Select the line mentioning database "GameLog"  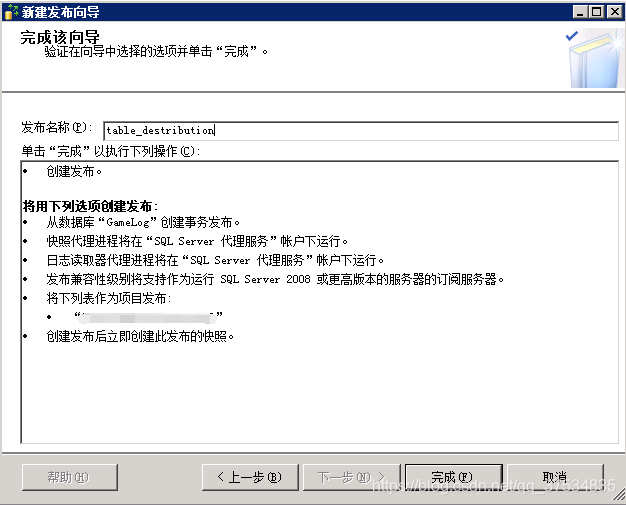click(143, 222)
